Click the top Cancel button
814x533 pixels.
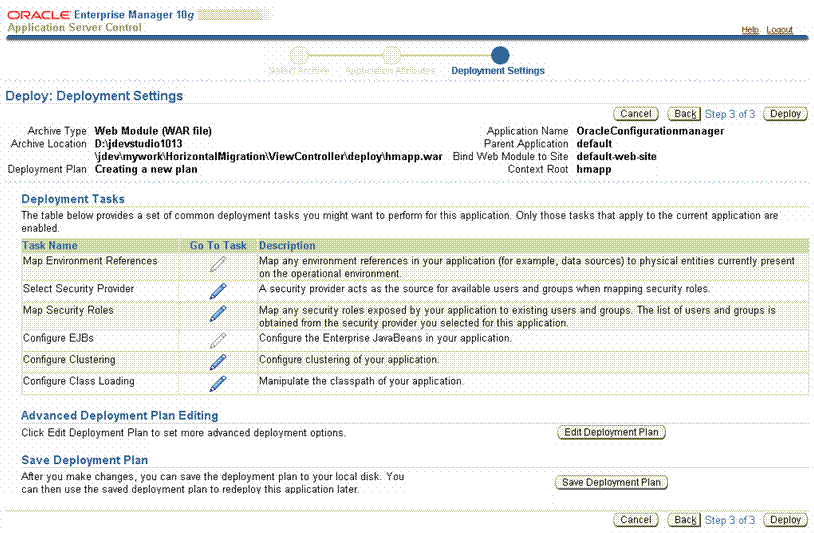click(636, 114)
